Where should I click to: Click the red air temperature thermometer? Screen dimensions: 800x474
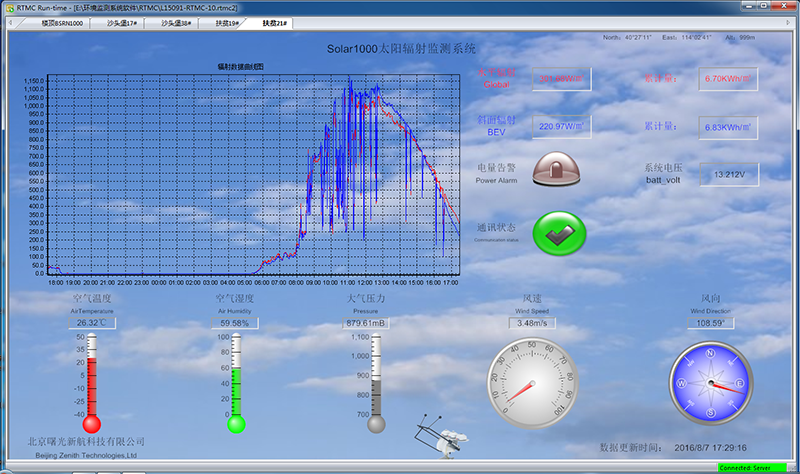[x=92, y=383]
